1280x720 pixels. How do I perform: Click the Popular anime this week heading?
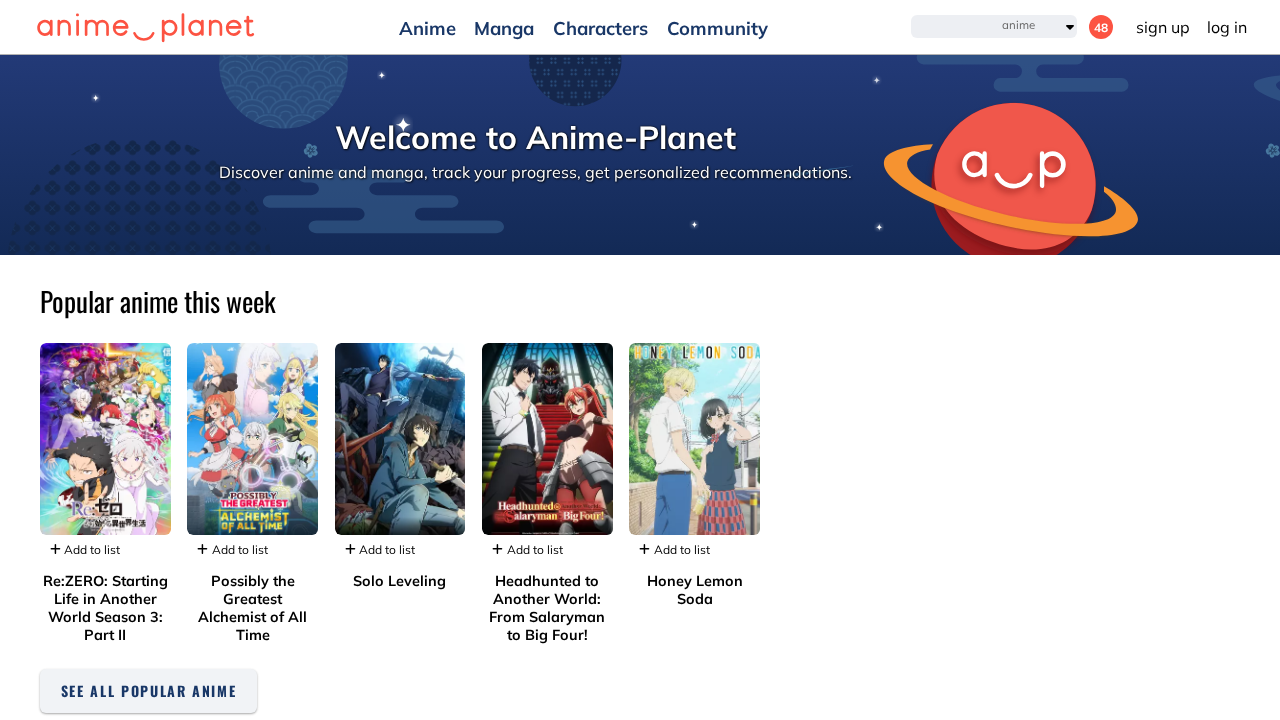[158, 301]
